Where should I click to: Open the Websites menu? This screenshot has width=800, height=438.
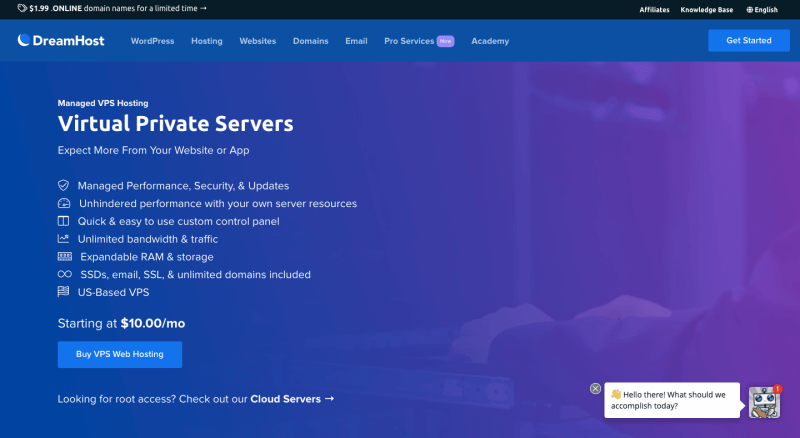click(258, 41)
